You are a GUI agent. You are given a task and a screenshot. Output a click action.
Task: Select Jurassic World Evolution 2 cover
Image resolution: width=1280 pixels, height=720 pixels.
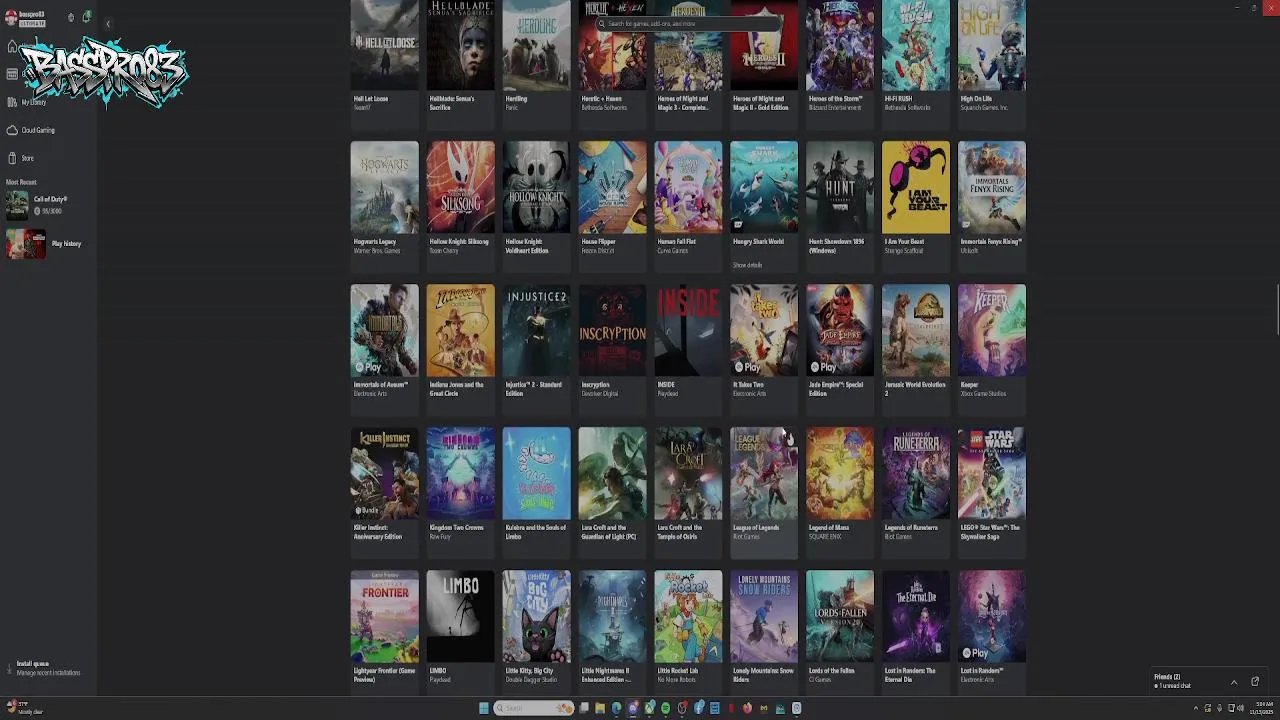(916, 330)
